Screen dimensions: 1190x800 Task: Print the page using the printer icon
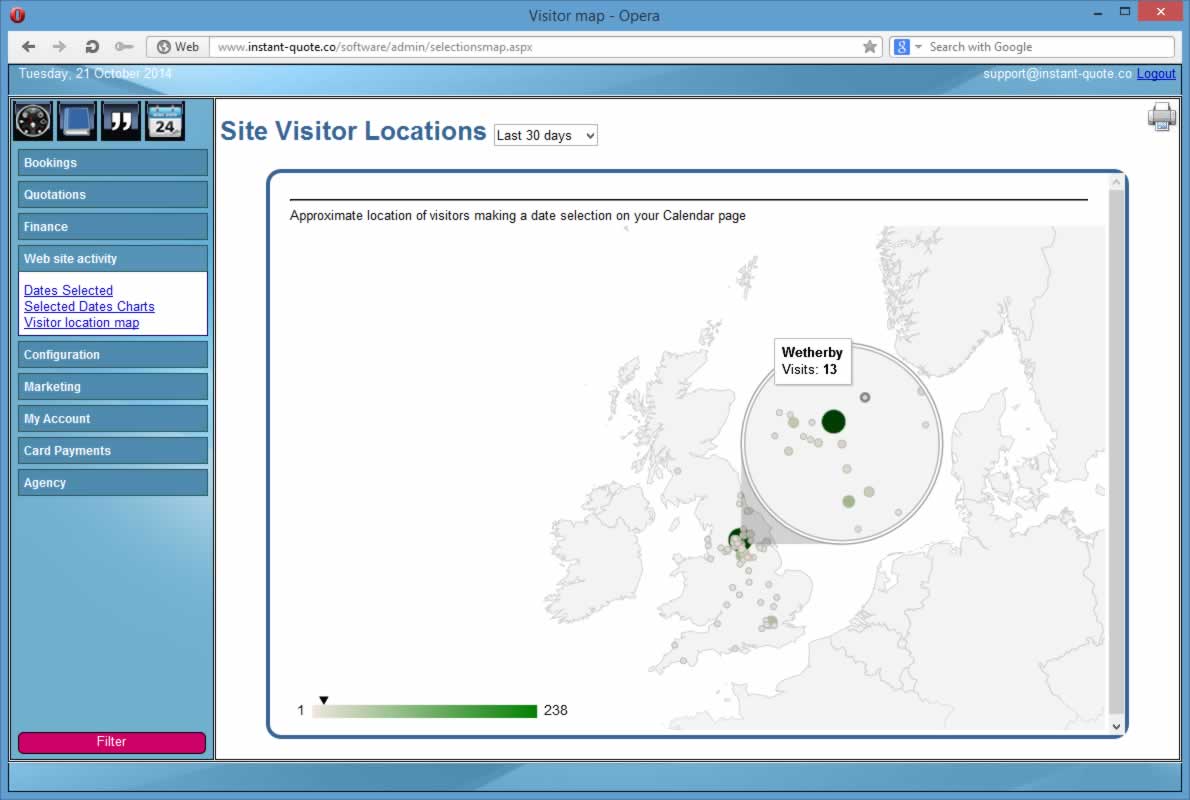1162,117
